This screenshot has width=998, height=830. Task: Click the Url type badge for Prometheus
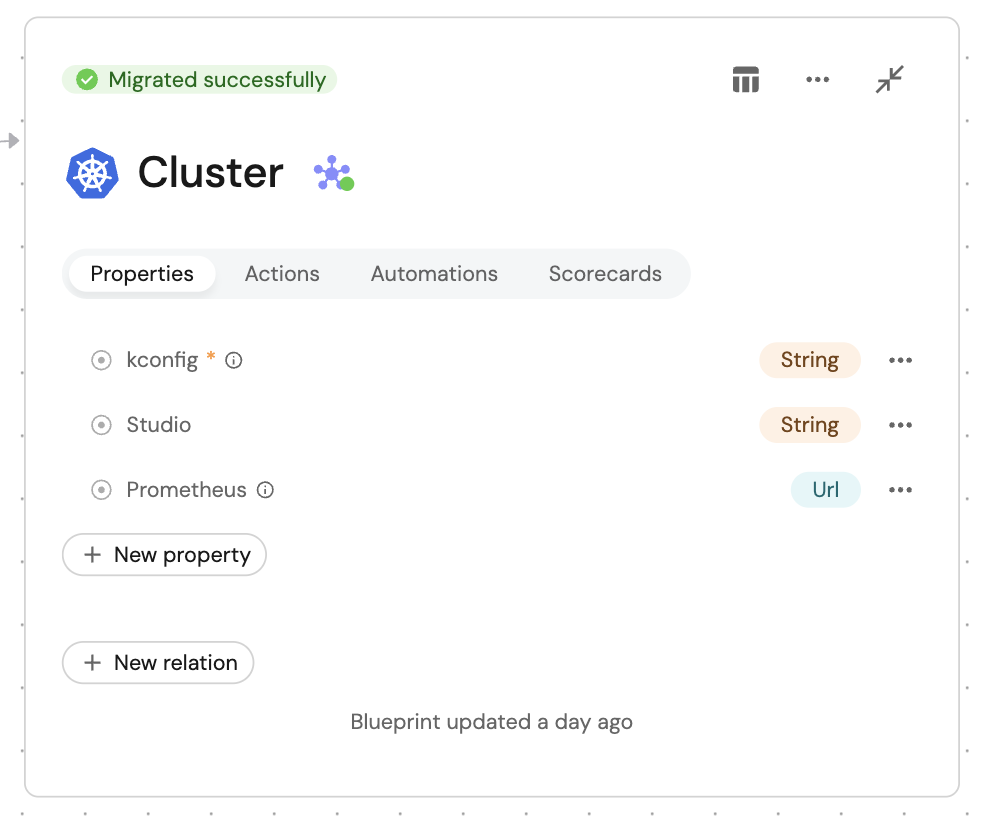pyautogui.click(x=825, y=490)
